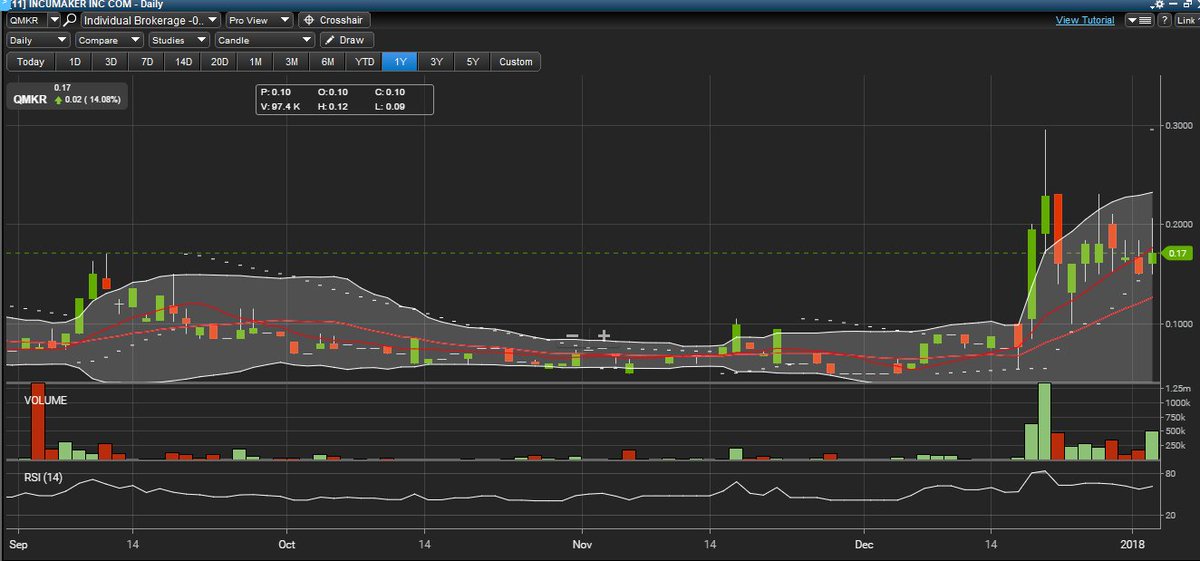Click the 0.3000 price axis label
This screenshot has width=1200, height=561.
pyautogui.click(x=1180, y=126)
